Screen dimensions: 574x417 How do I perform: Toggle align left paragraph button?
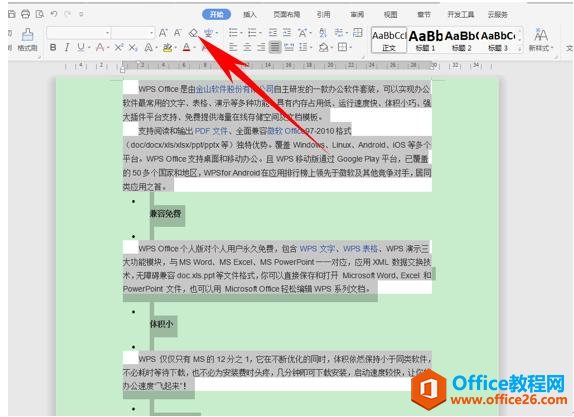[233, 47]
